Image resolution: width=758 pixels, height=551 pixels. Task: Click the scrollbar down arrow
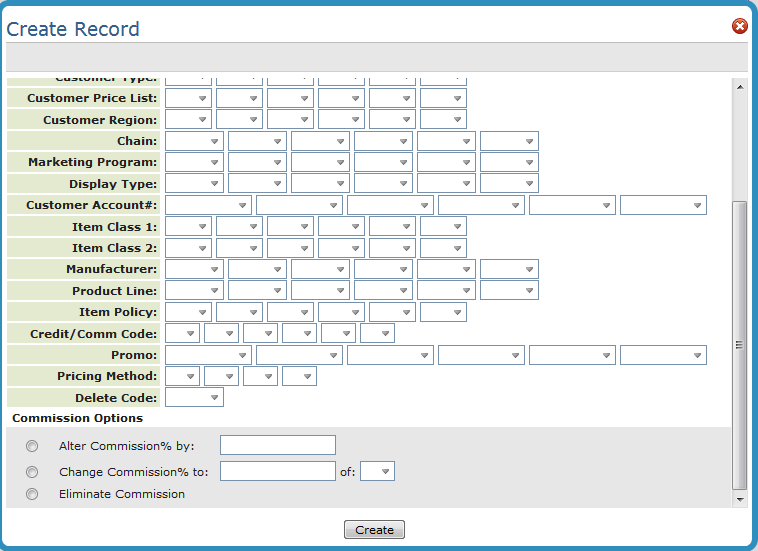click(740, 498)
